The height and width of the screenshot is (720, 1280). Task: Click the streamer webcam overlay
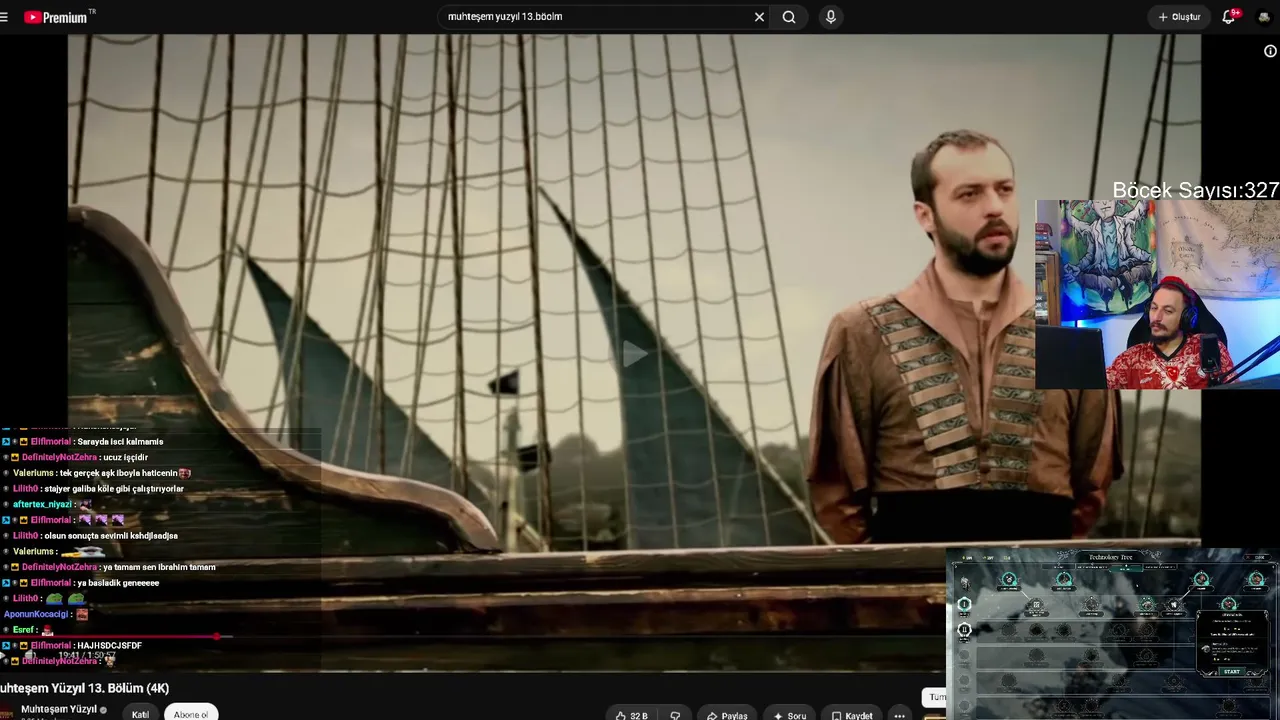1157,294
